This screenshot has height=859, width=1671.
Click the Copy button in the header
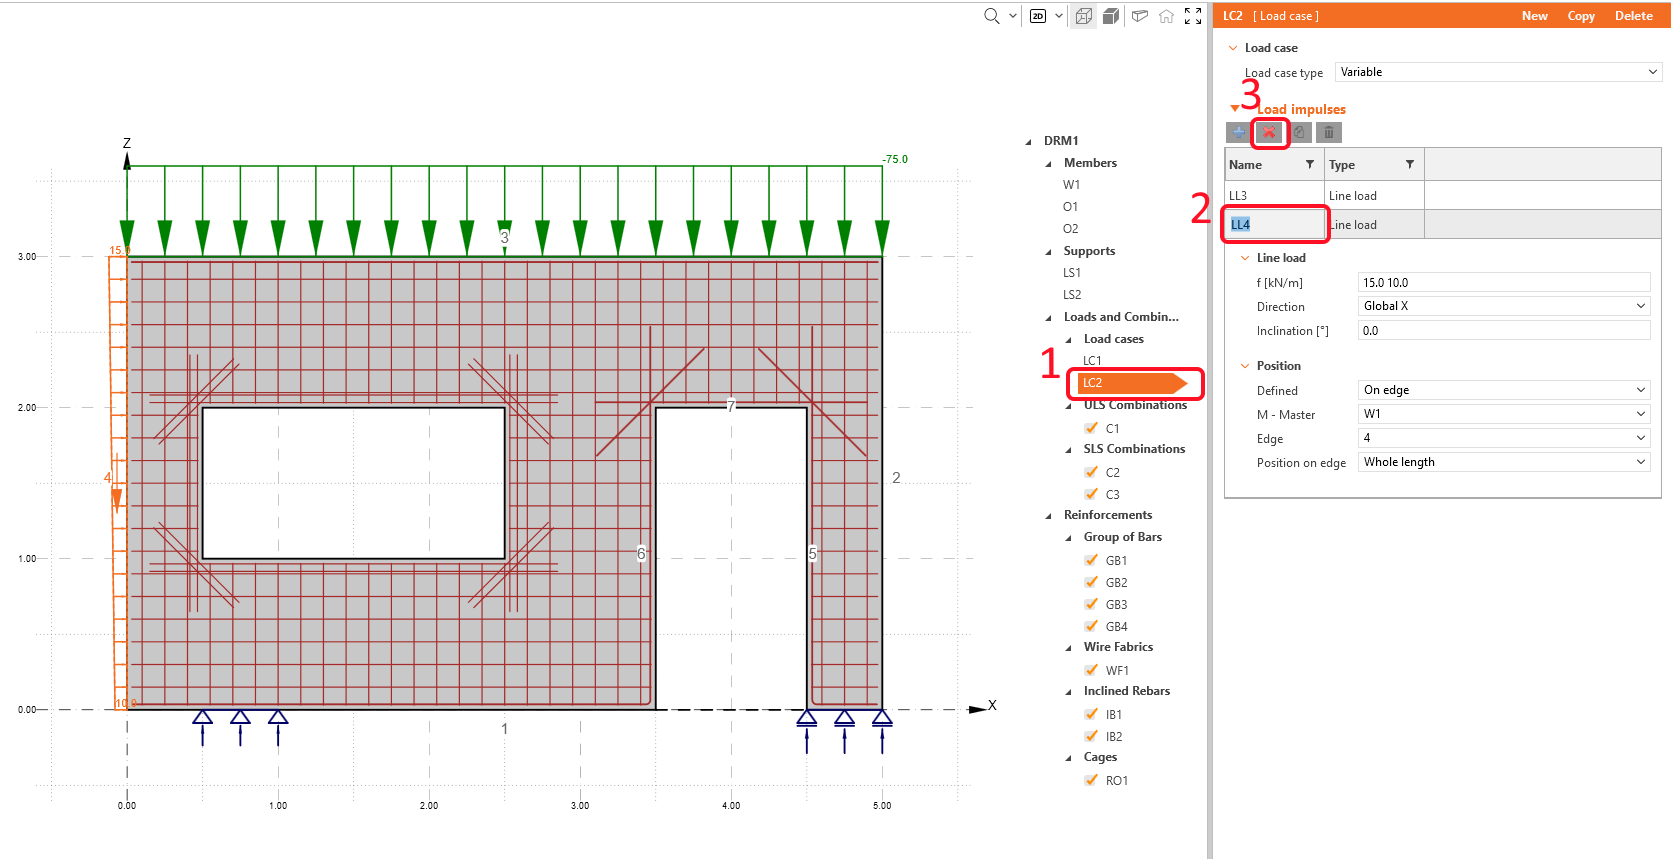(1580, 16)
